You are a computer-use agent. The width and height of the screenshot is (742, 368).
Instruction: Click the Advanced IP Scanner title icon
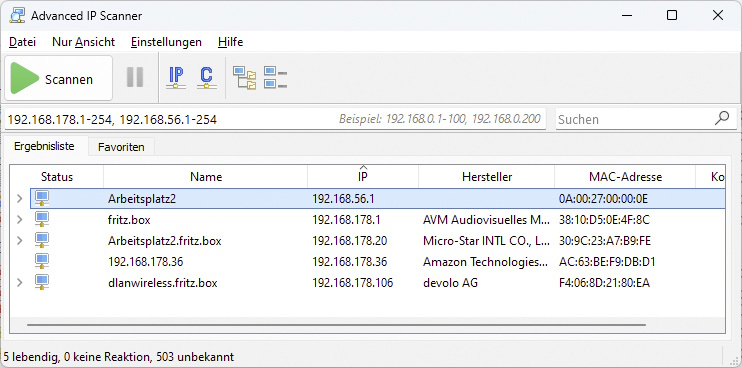[17, 15]
